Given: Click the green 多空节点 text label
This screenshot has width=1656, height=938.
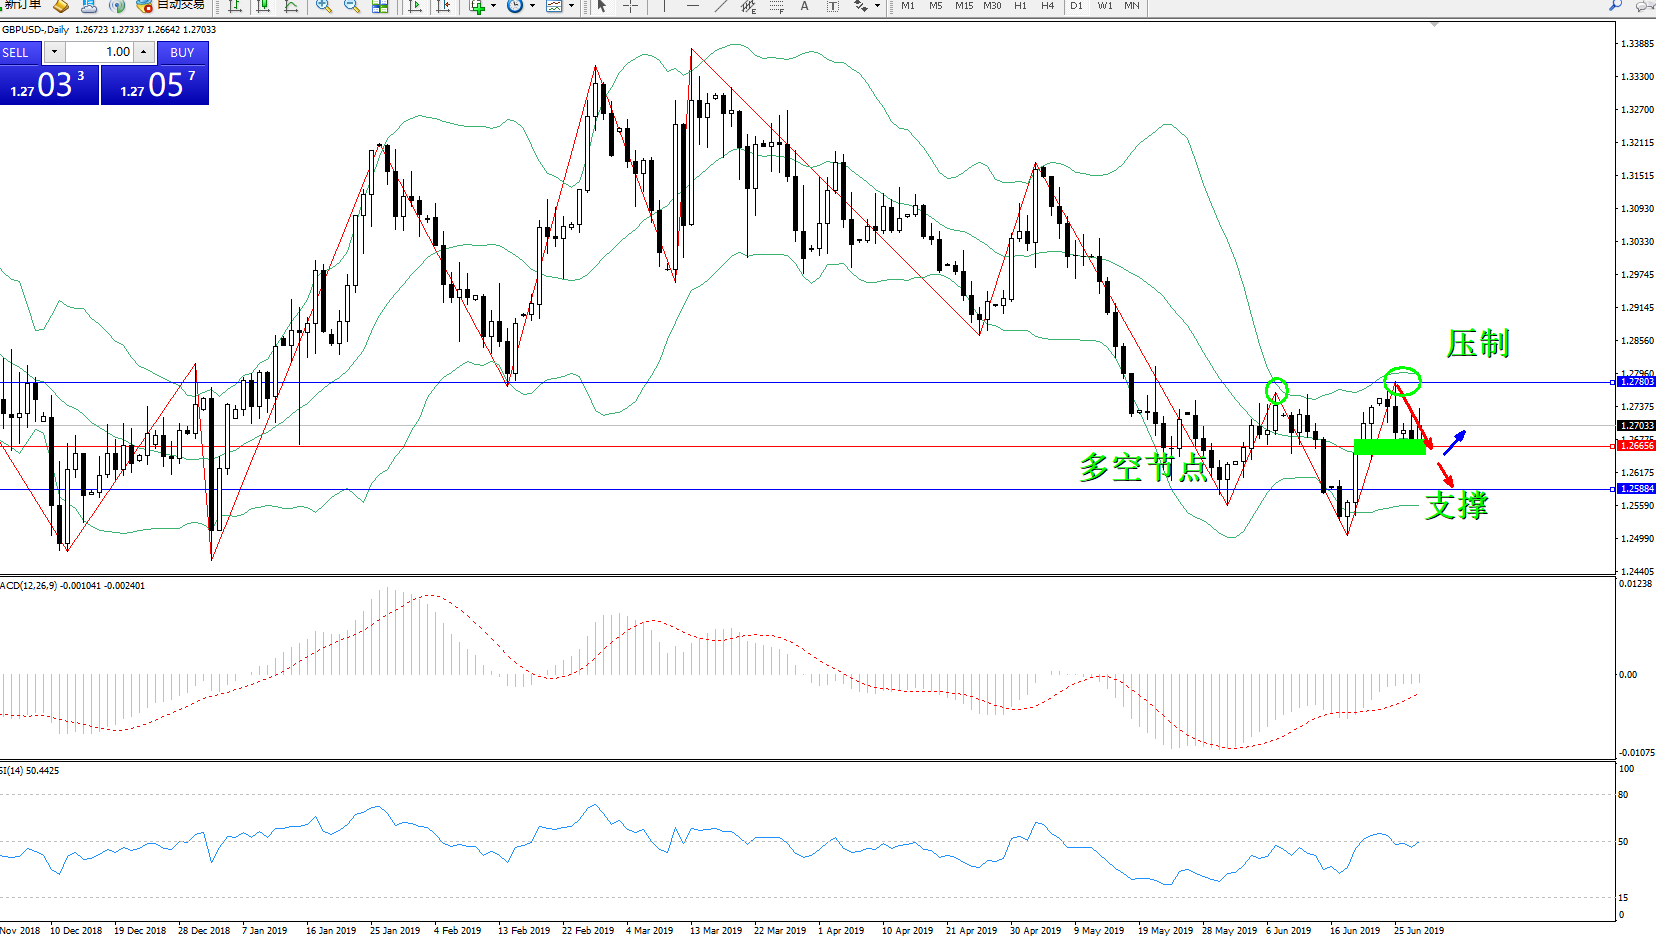Looking at the screenshot, I should coord(1144,467).
